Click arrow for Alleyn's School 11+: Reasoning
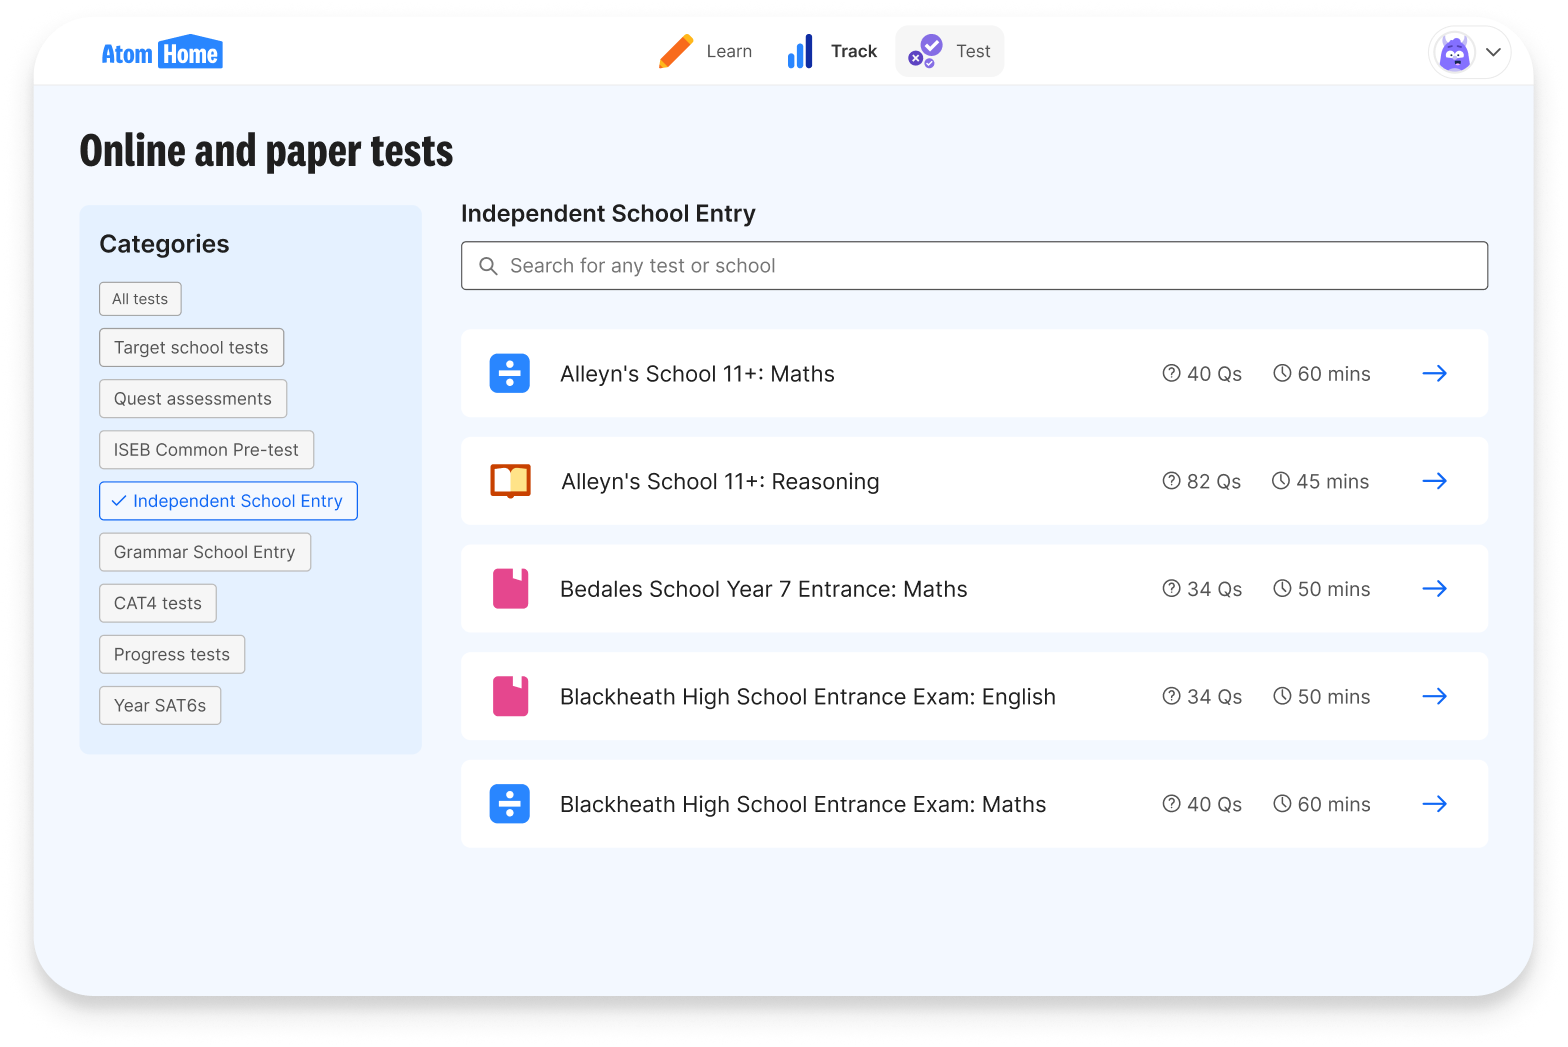 pos(1435,481)
